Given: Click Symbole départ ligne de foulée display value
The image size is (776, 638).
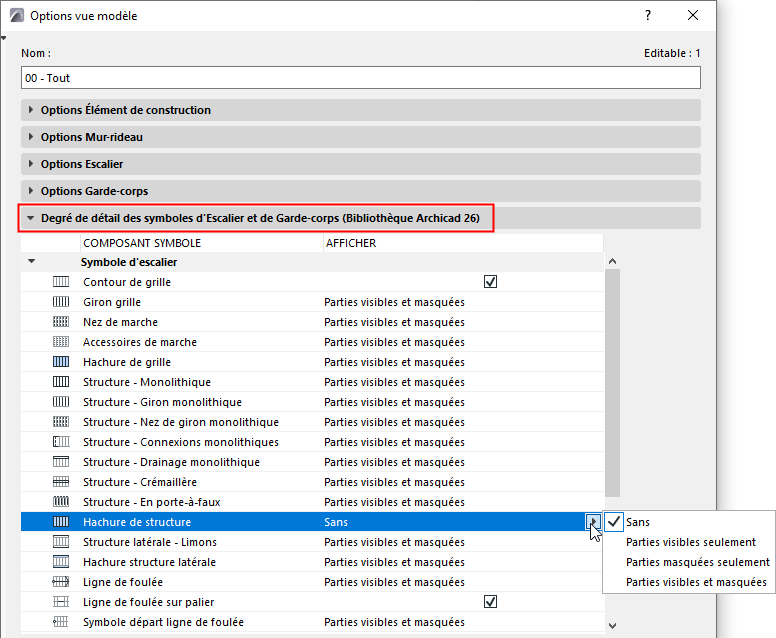Looking at the screenshot, I should tap(394, 622).
